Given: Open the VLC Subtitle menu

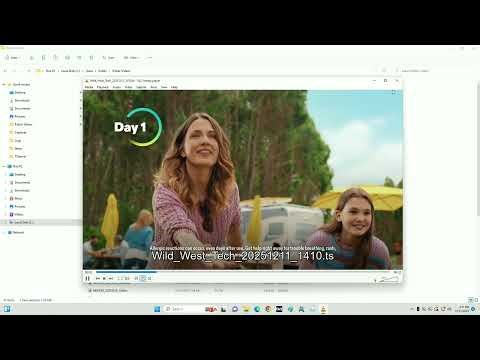Looking at the screenshot, I should (x=141, y=87).
